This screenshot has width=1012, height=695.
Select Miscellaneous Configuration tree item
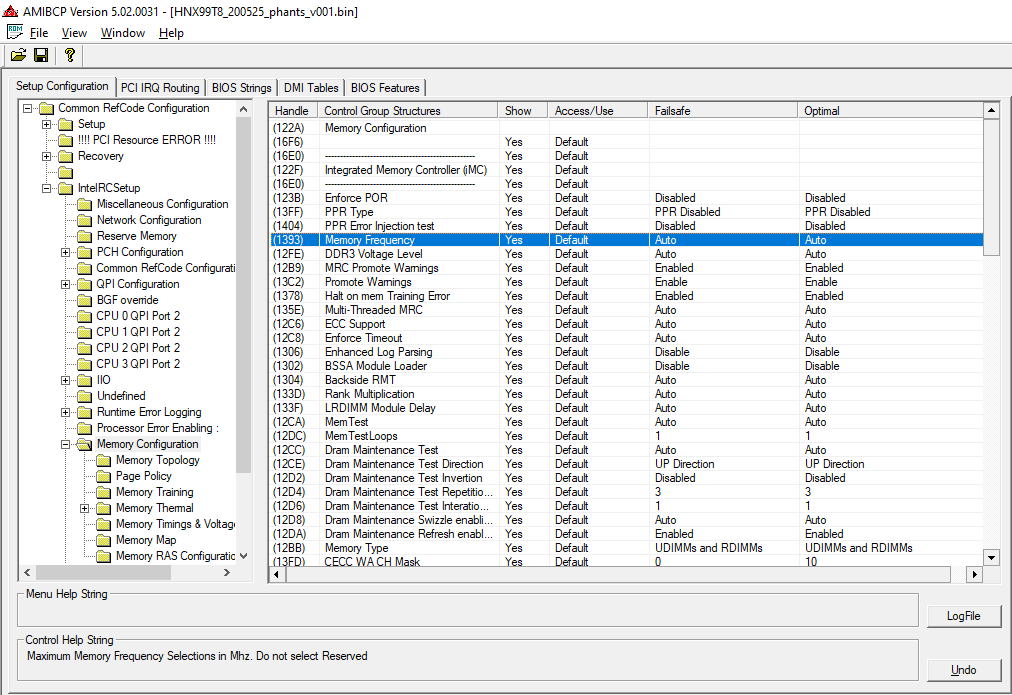163,204
